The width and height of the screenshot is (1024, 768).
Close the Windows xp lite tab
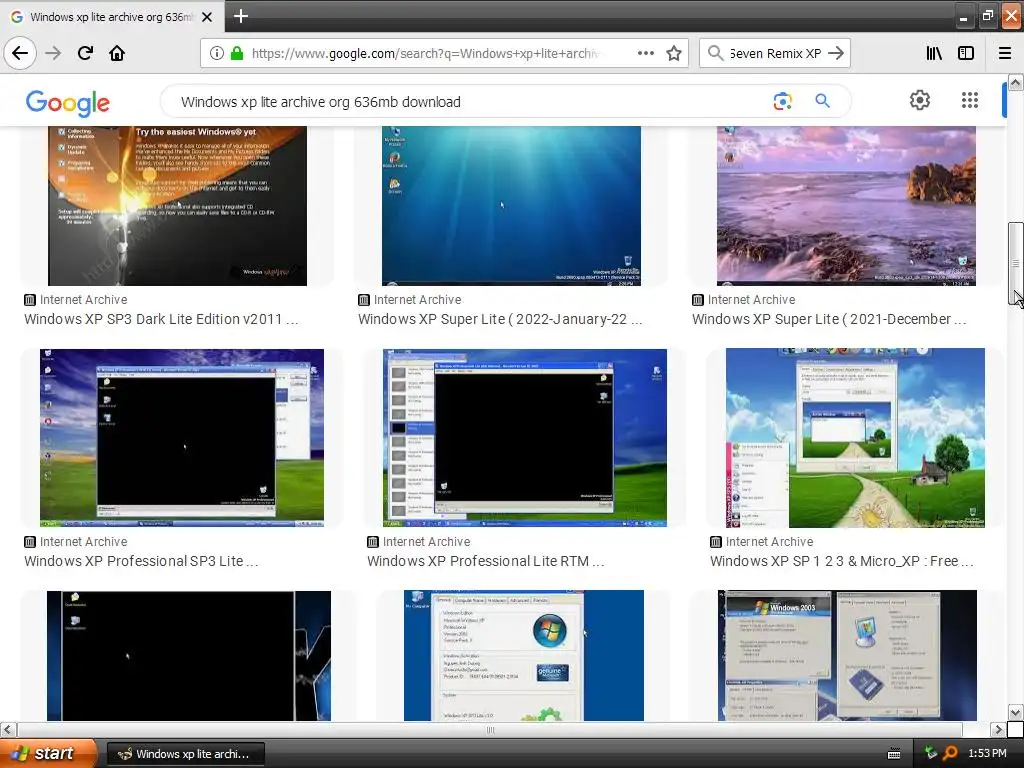(207, 17)
